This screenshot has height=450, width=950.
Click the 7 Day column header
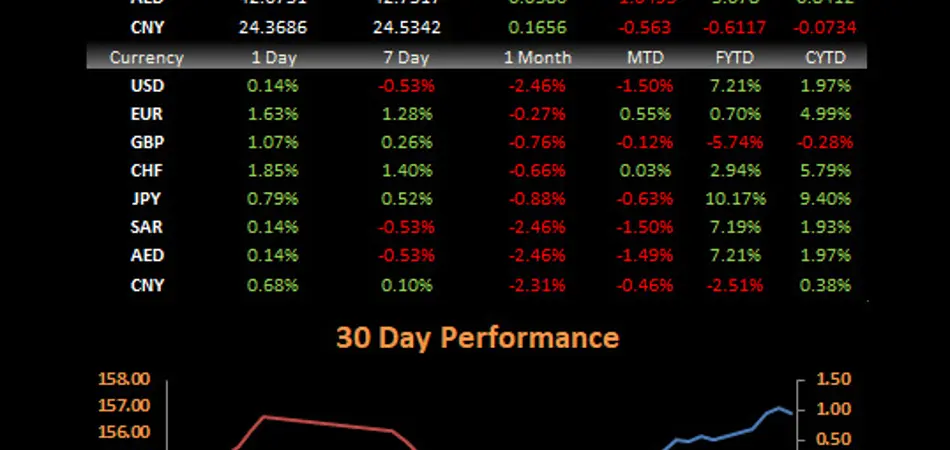pyautogui.click(x=404, y=58)
